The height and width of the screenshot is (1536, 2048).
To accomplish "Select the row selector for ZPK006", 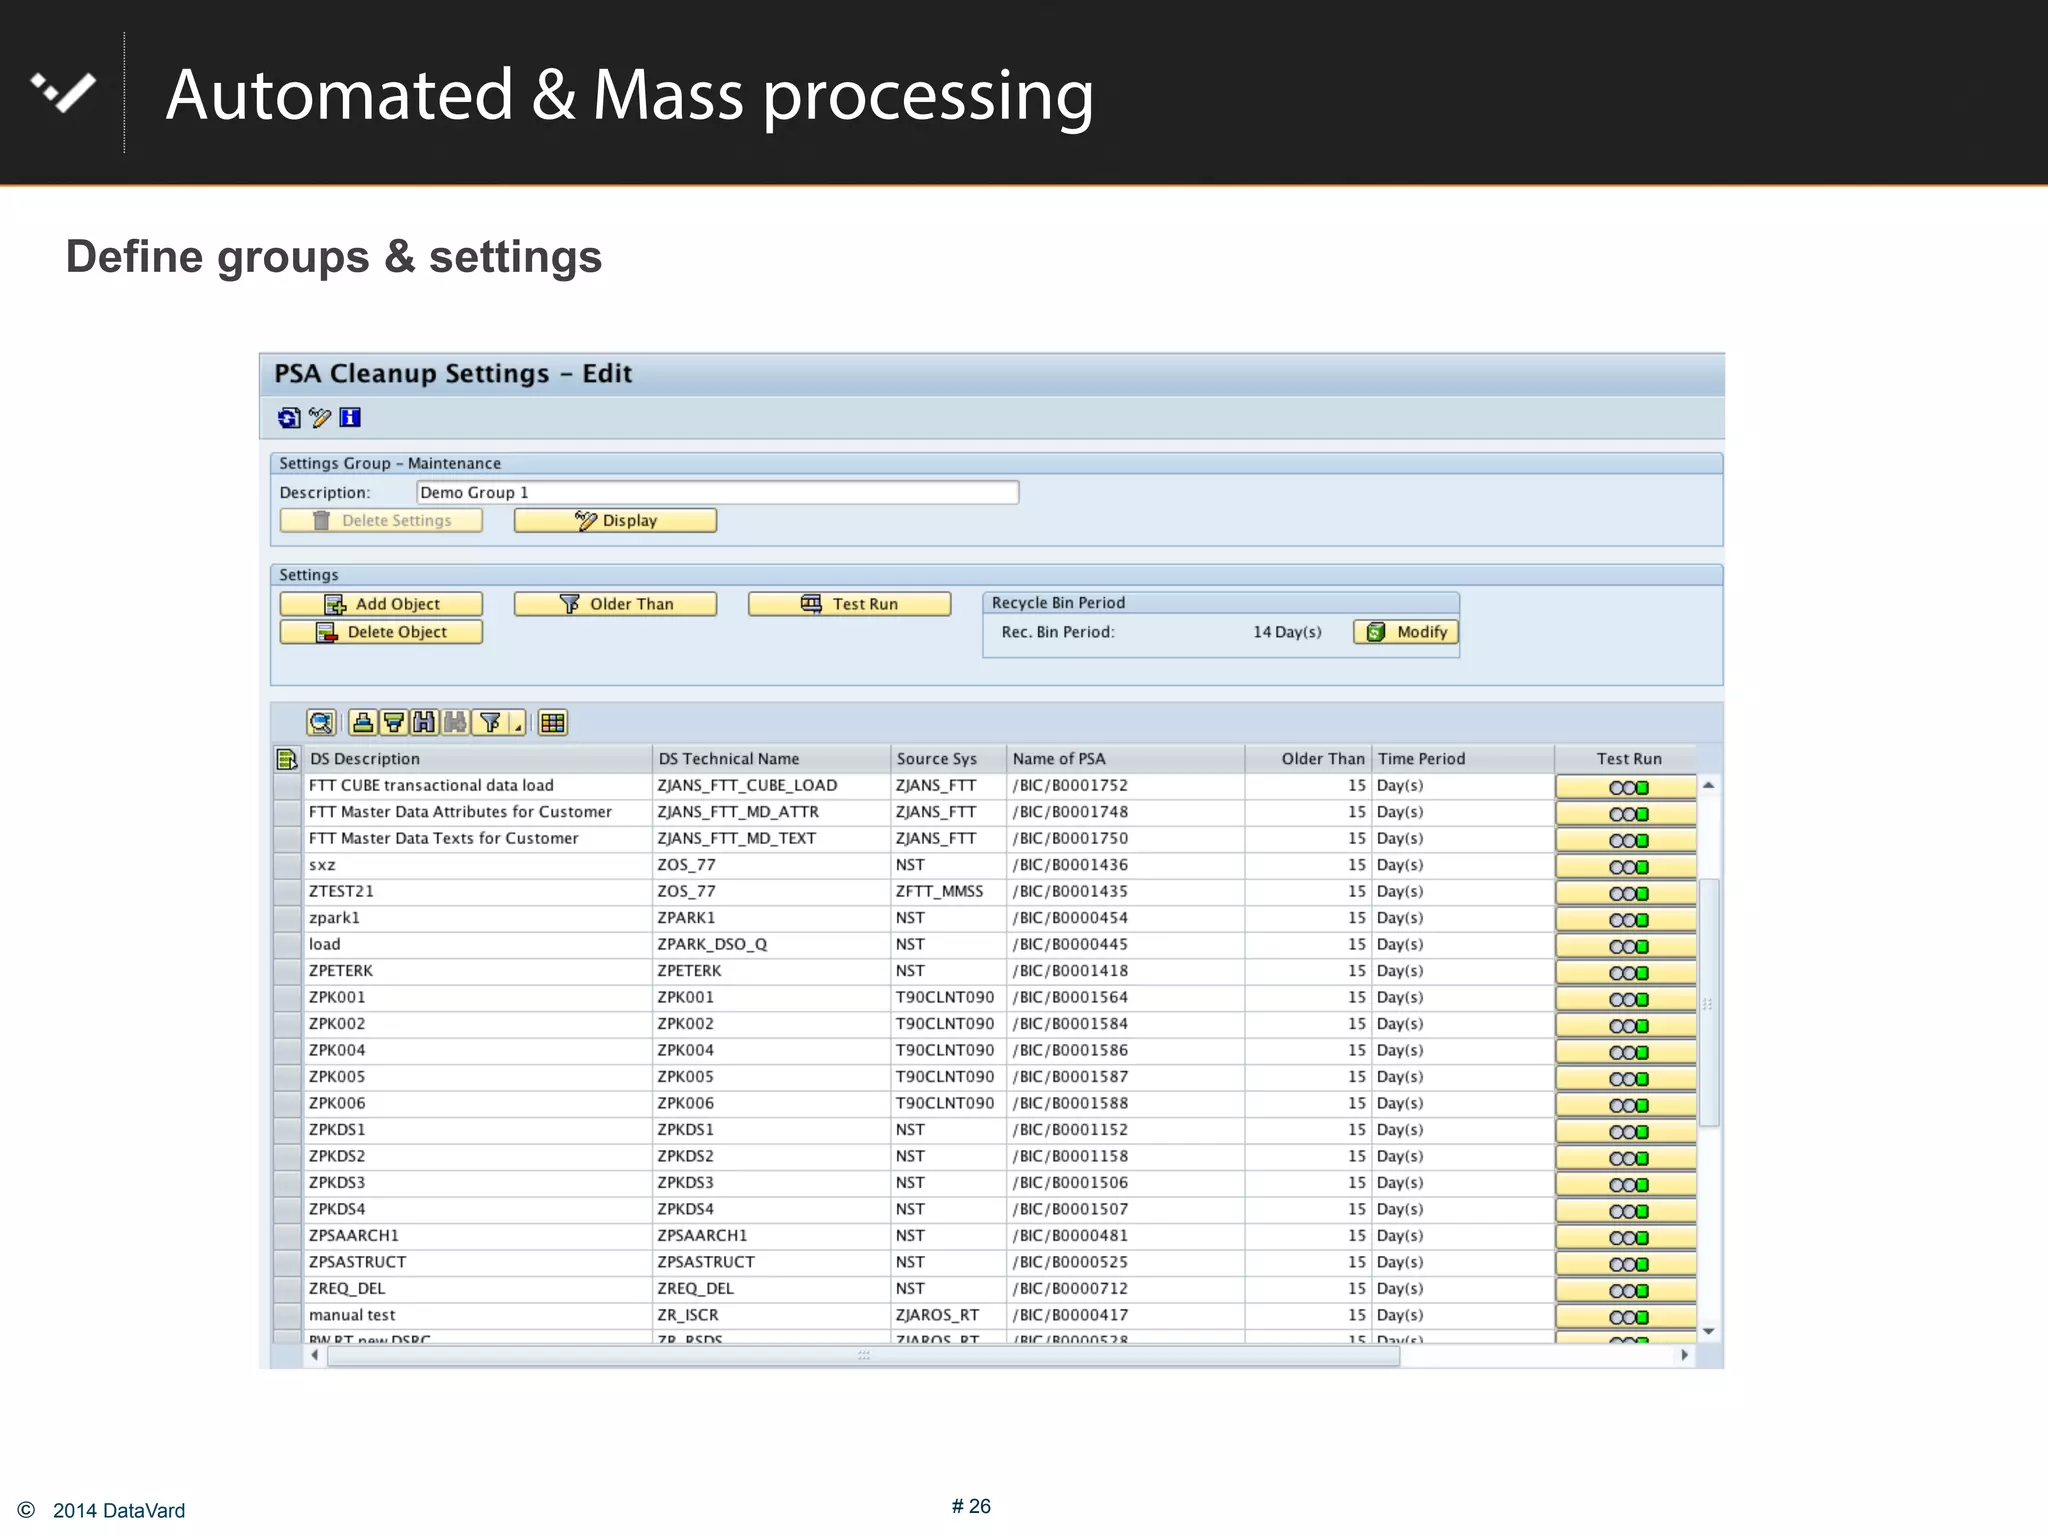I will (x=288, y=1103).
